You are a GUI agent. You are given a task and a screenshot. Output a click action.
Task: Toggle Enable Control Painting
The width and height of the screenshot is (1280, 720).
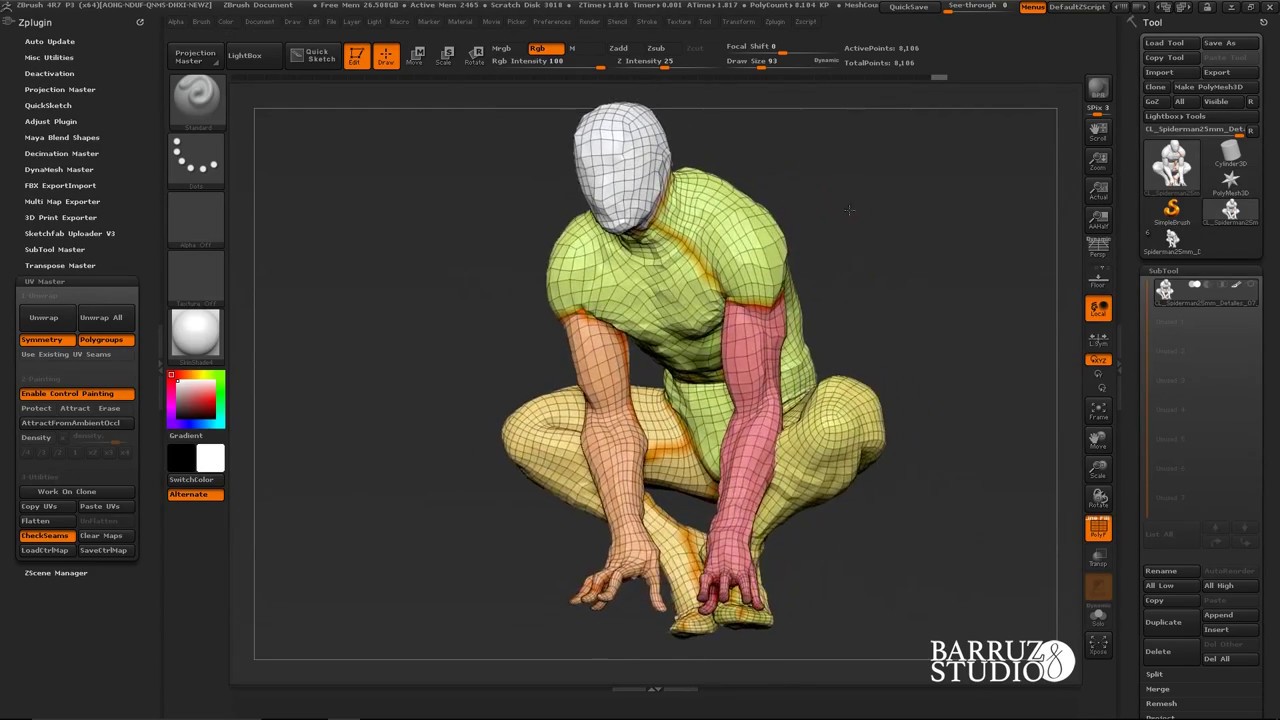click(77, 394)
